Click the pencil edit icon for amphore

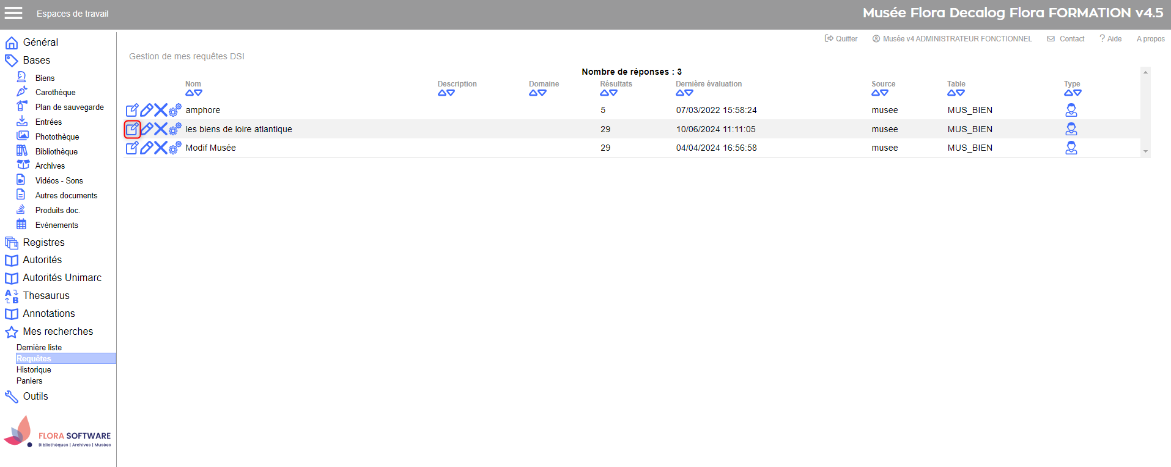pyautogui.click(x=146, y=110)
